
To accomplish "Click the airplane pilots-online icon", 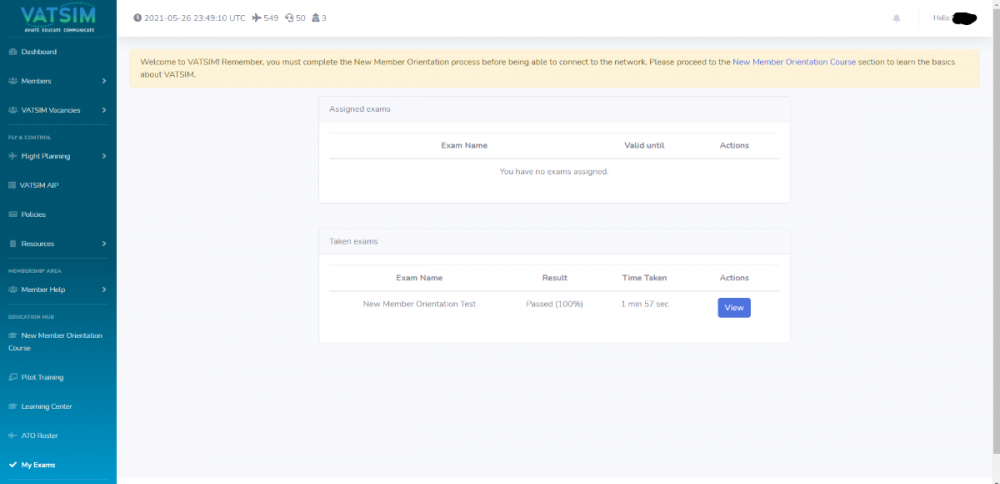I will tap(256, 18).
